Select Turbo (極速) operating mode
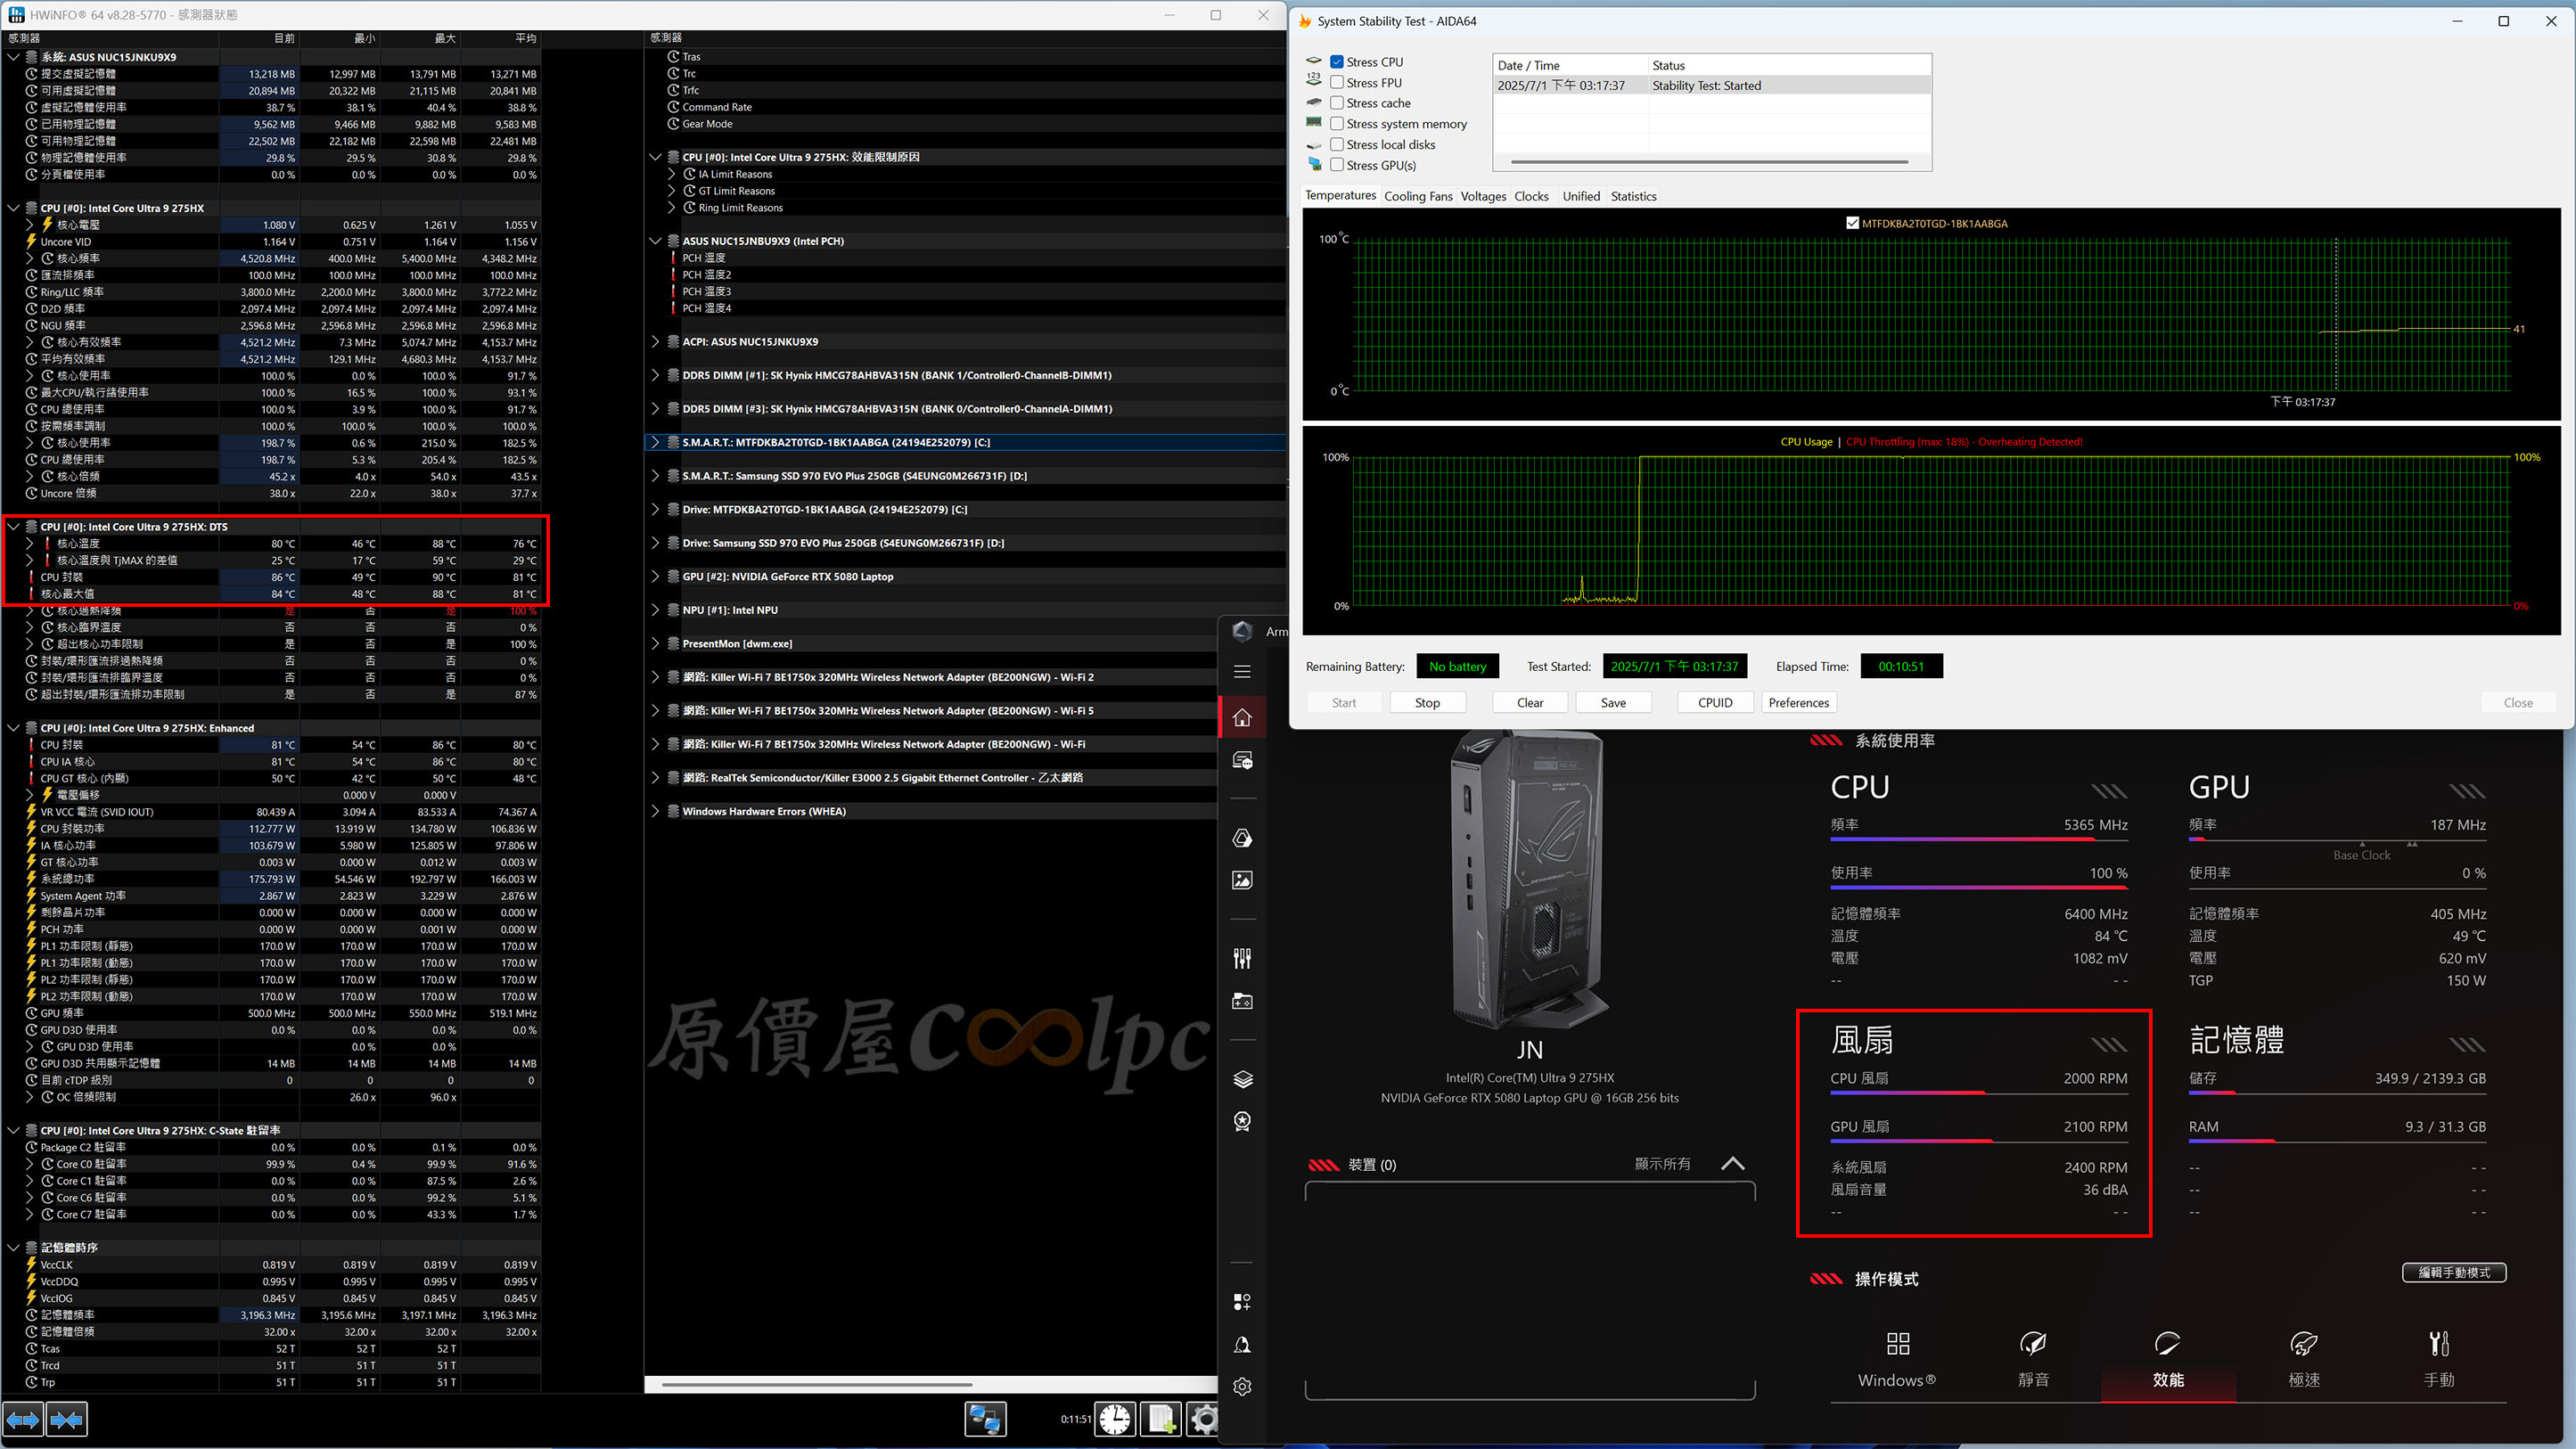Viewport: 2576px width, 1449px height. point(2304,1360)
